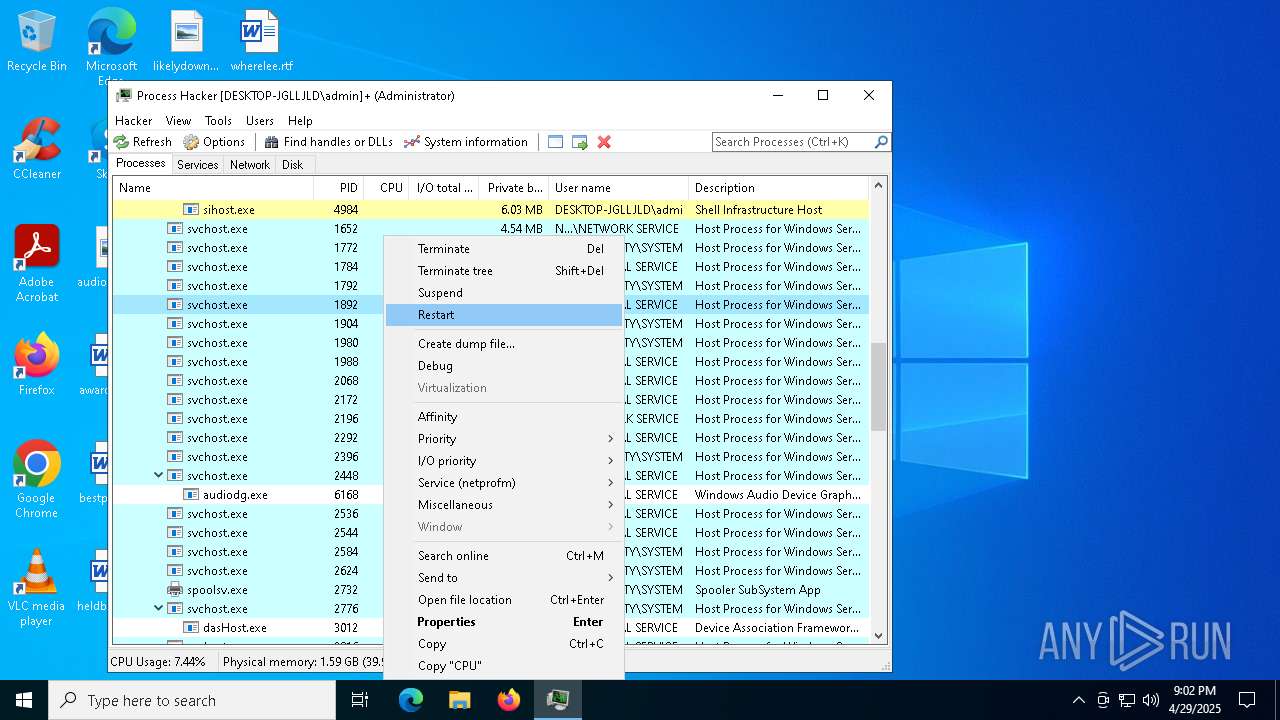The width and height of the screenshot is (1280, 720).
Task: Choose Affinity in the context menu
Action: pos(504,417)
